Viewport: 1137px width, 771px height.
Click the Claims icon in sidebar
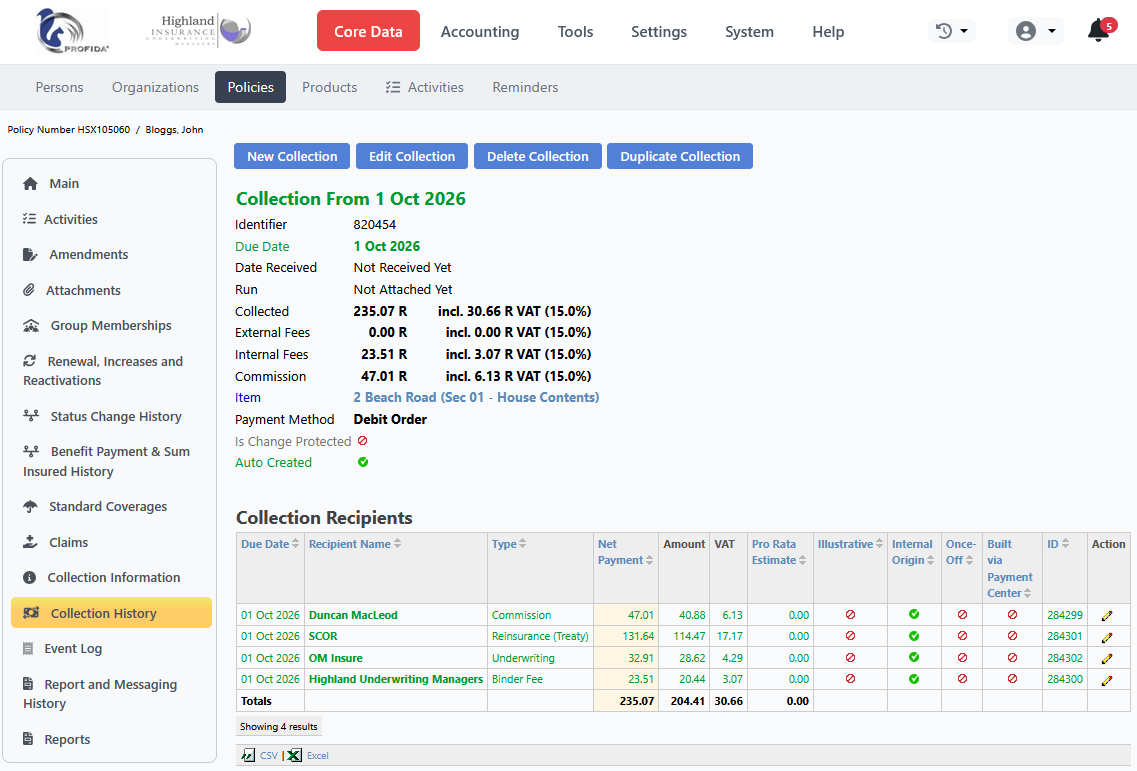[30, 542]
